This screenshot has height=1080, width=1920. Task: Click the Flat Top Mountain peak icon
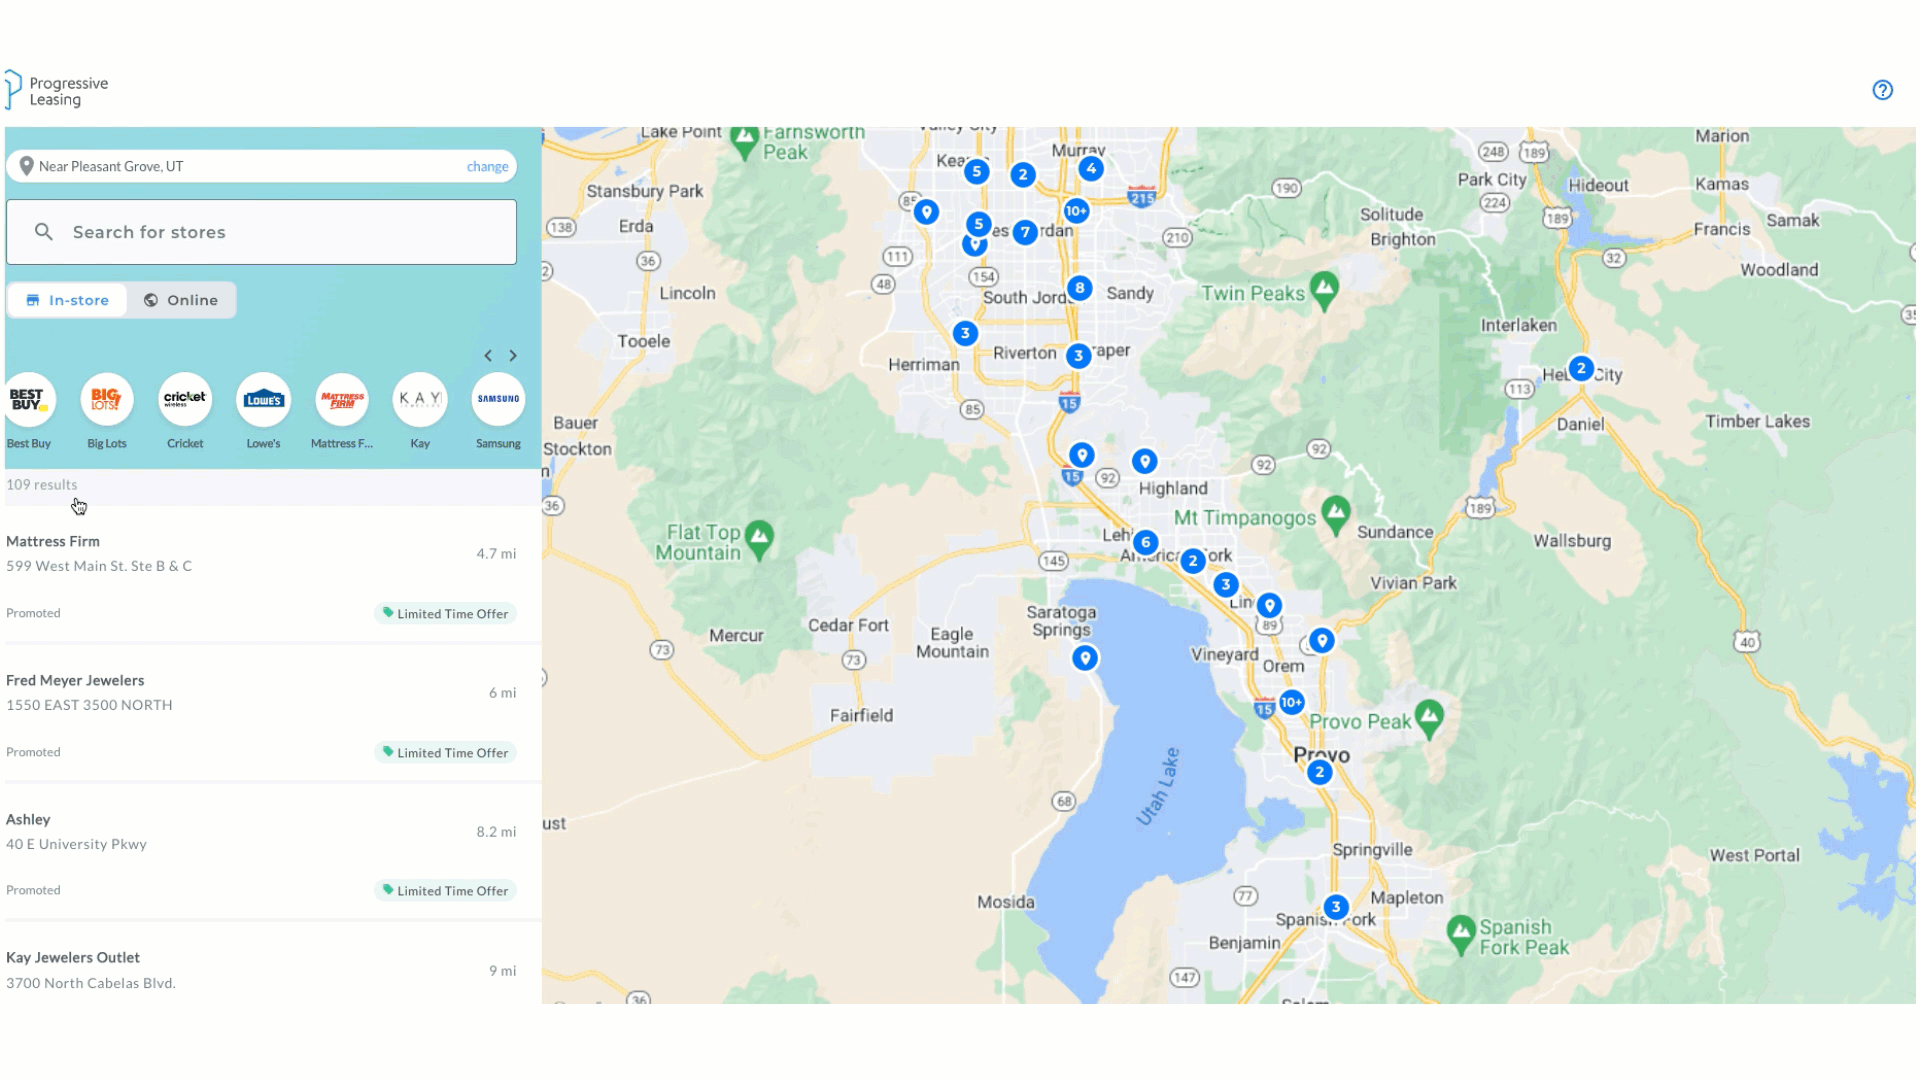tap(759, 539)
